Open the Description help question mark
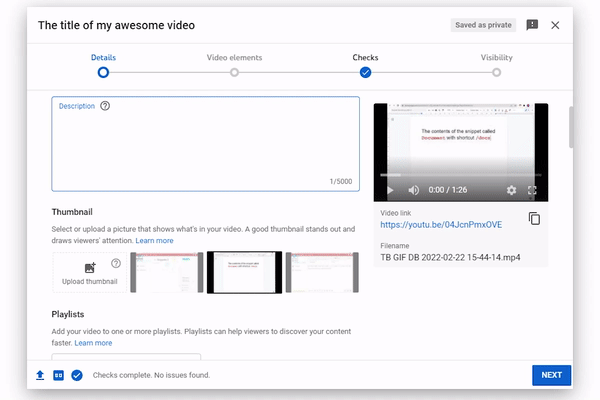 105,106
